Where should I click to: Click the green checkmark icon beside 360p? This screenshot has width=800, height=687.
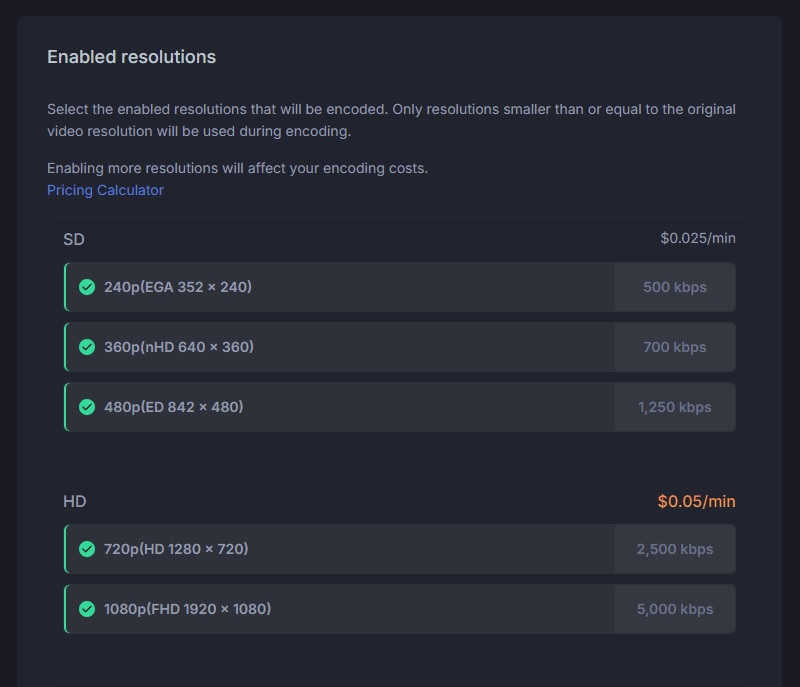87,348
